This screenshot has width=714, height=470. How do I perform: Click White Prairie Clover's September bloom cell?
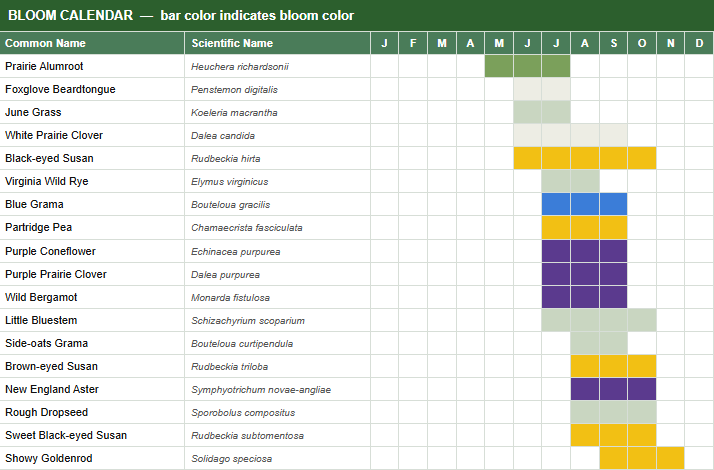[613, 135]
